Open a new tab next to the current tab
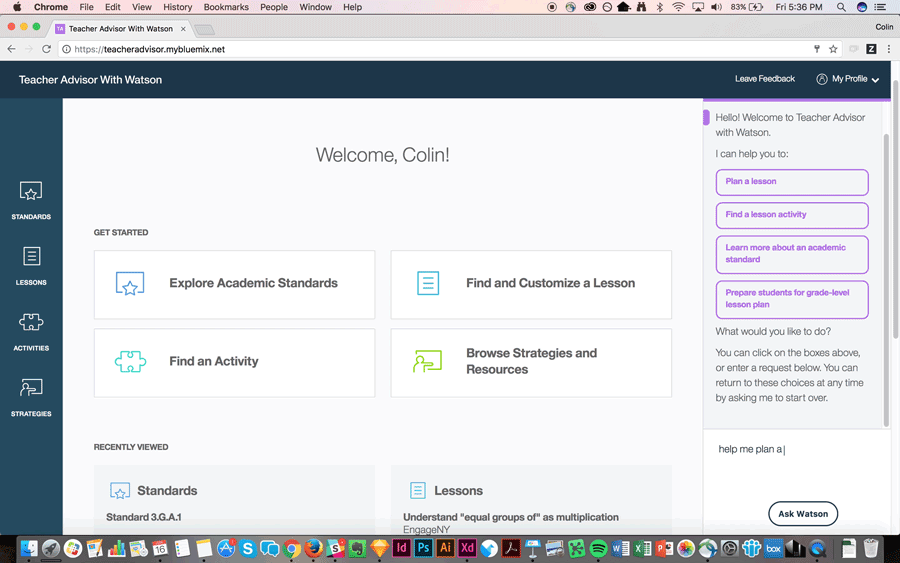Image resolution: width=900 pixels, height=563 pixels. (204, 29)
